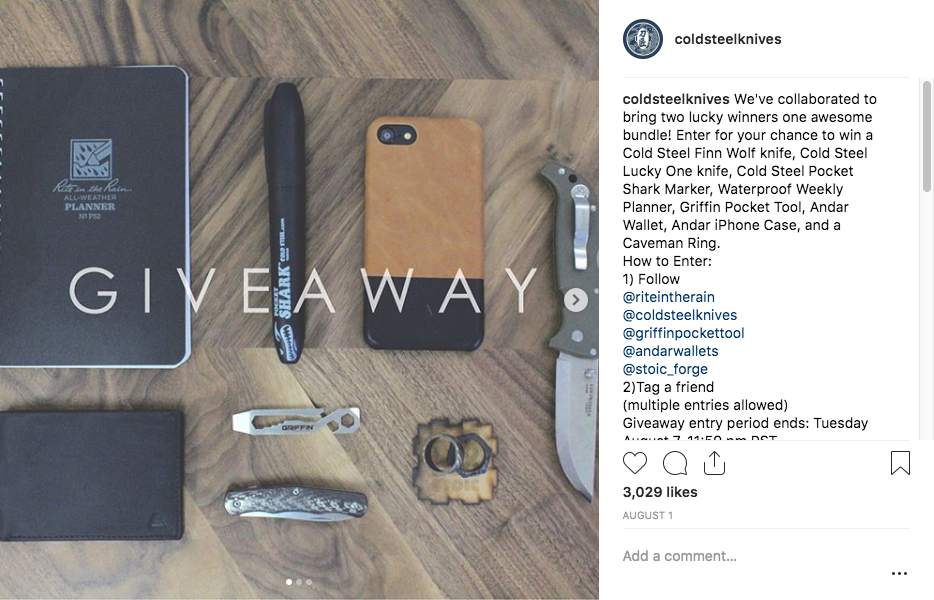Share the post via the share icon
This screenshot has width=934, height=600.
point(714,463)
